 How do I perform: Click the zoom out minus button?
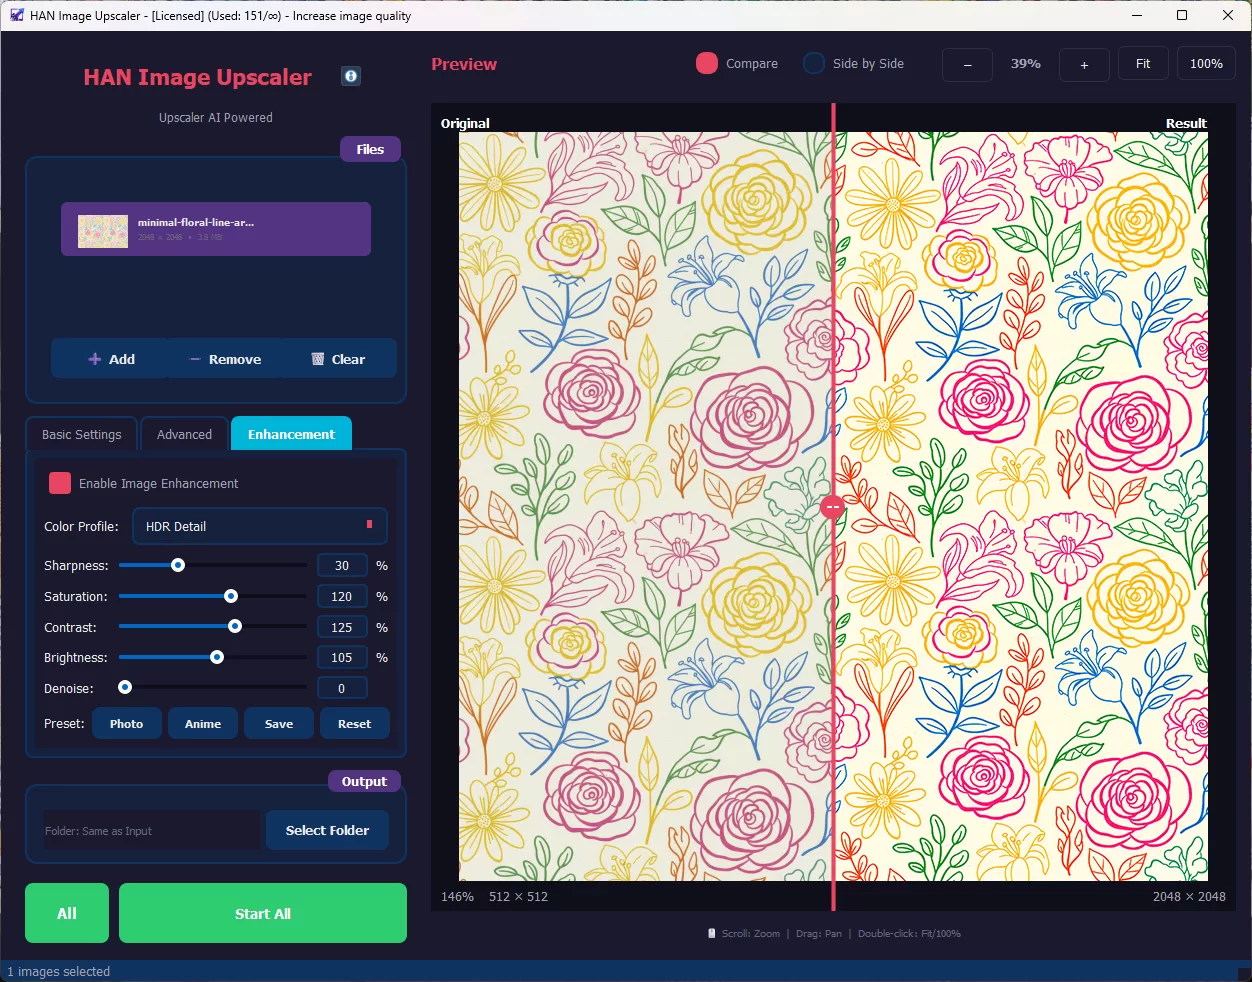tap(967, 64)
